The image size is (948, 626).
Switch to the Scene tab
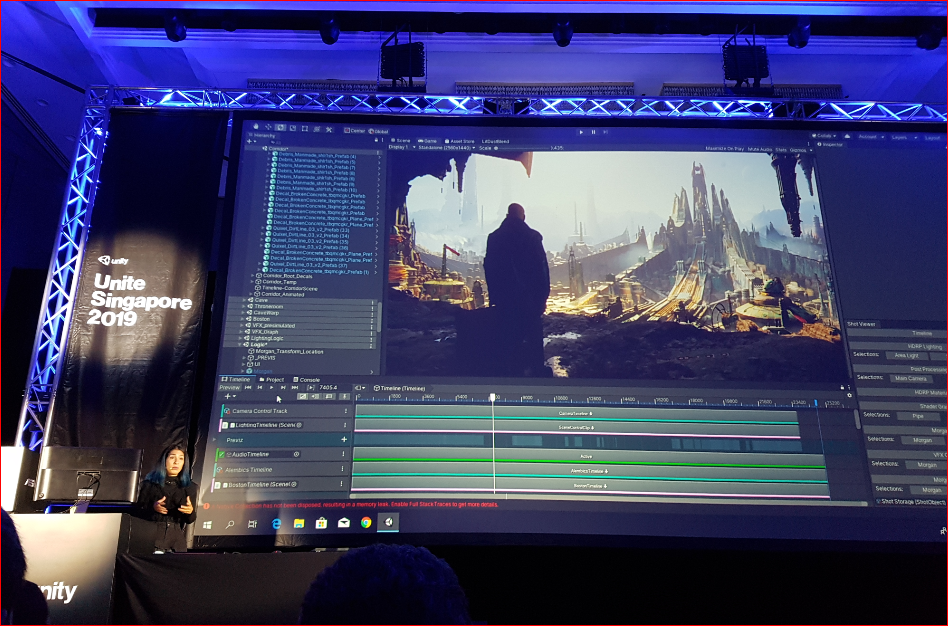[x=401, y=141]
